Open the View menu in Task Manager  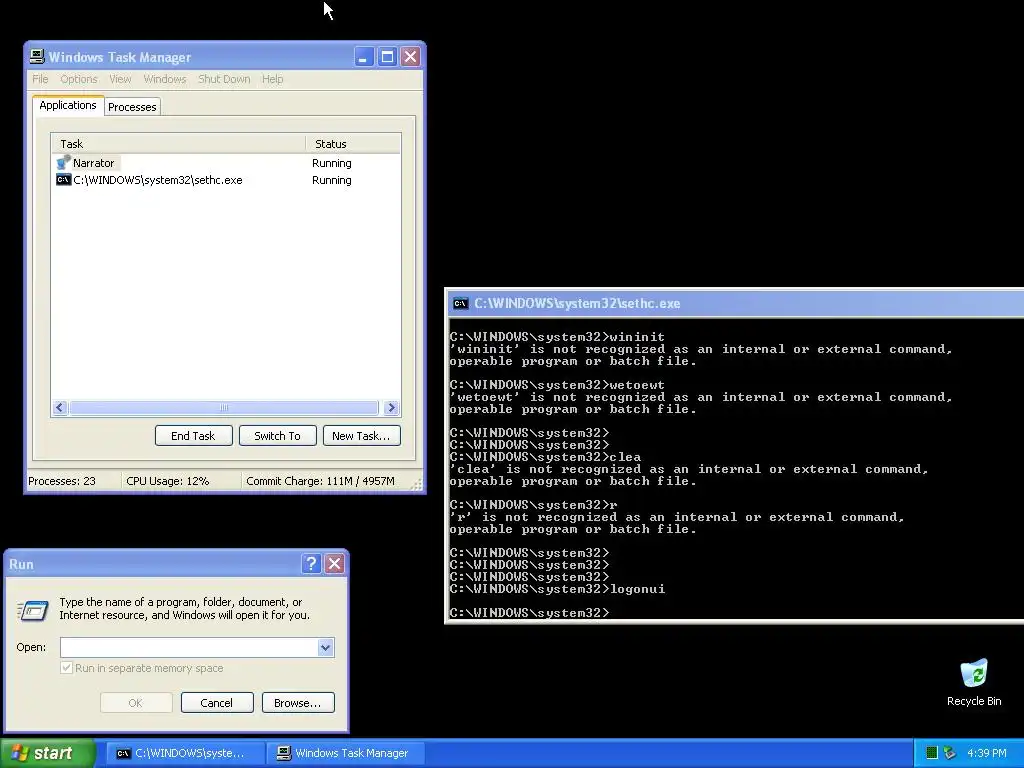click(x=120, y=79)
